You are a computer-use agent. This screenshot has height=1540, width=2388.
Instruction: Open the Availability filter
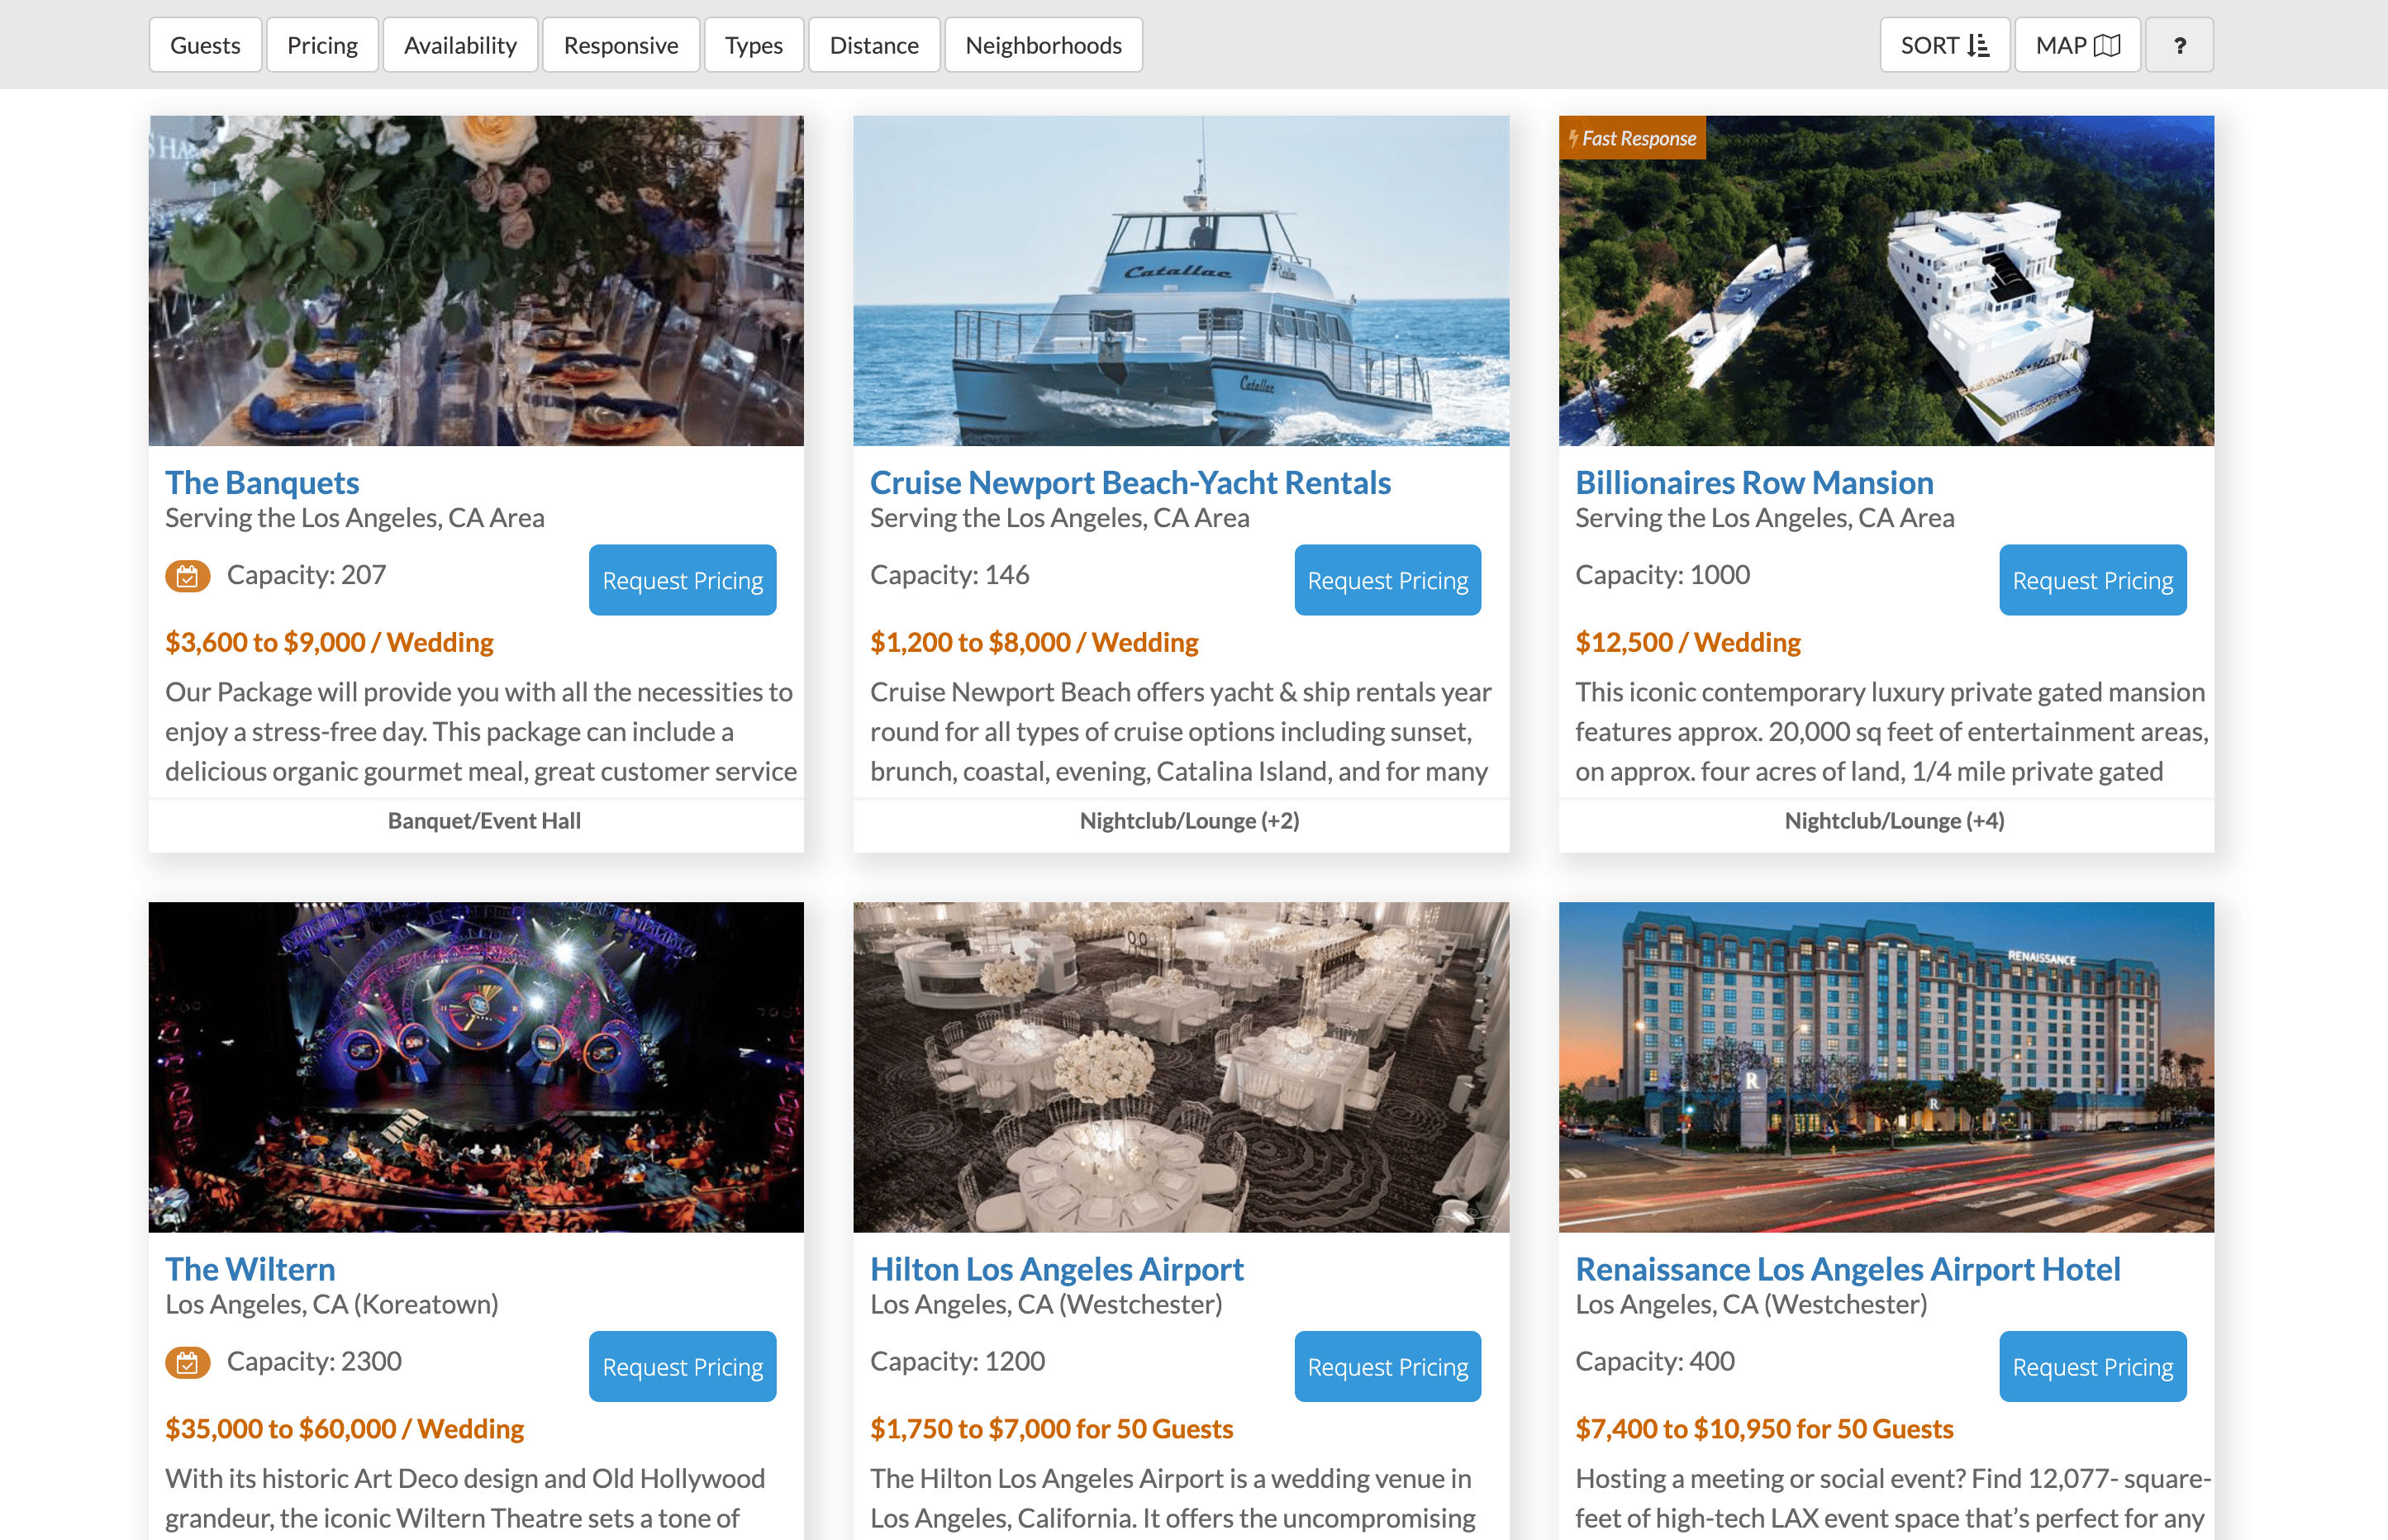pos(460,45)
